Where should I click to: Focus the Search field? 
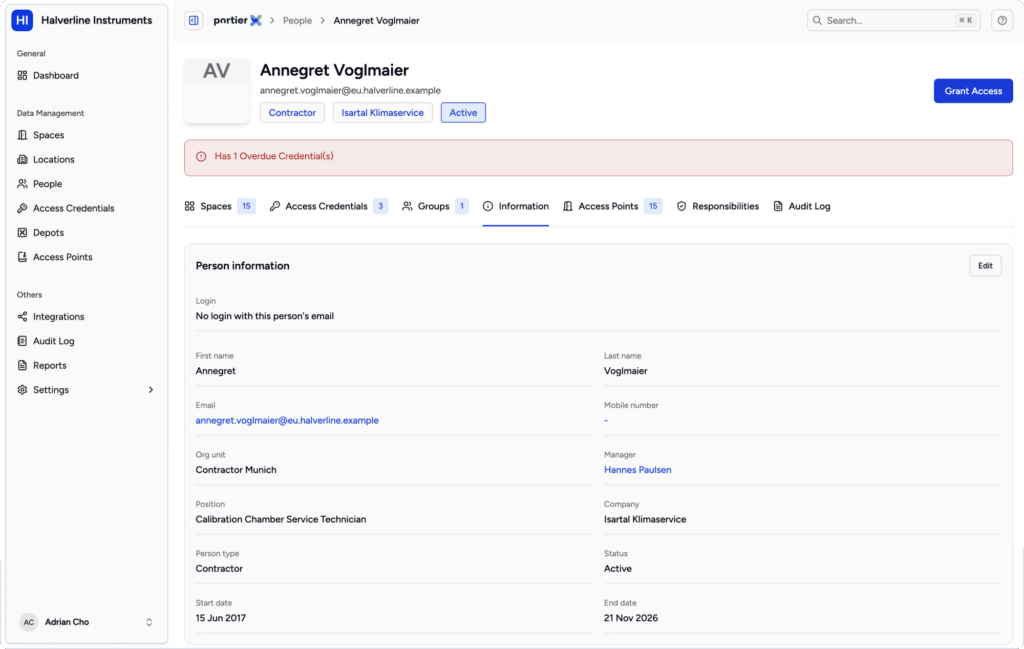click(x=893, y=20)
